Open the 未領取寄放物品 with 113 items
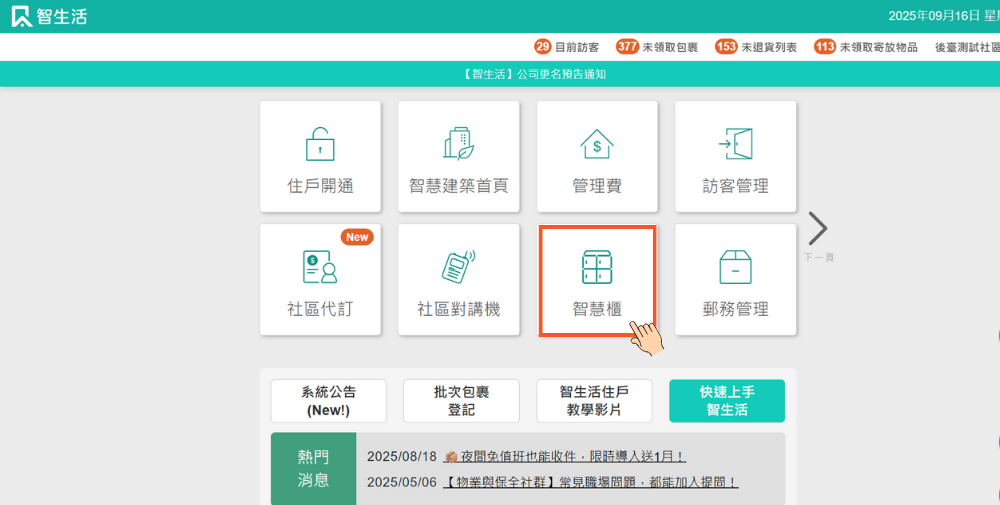 pos(866,47)
